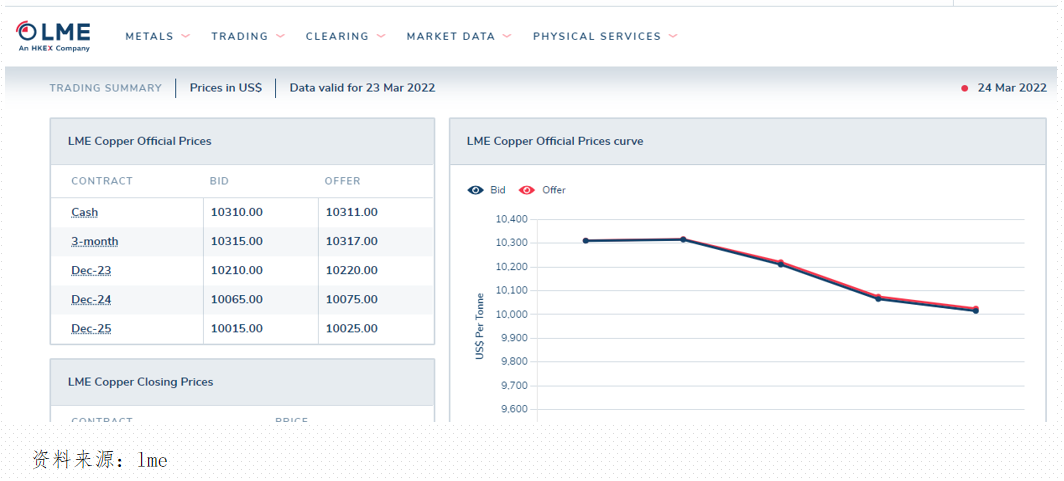The image size is (1064, 481).
Task: Open the TRADING menu item
Action: [240, 37]
